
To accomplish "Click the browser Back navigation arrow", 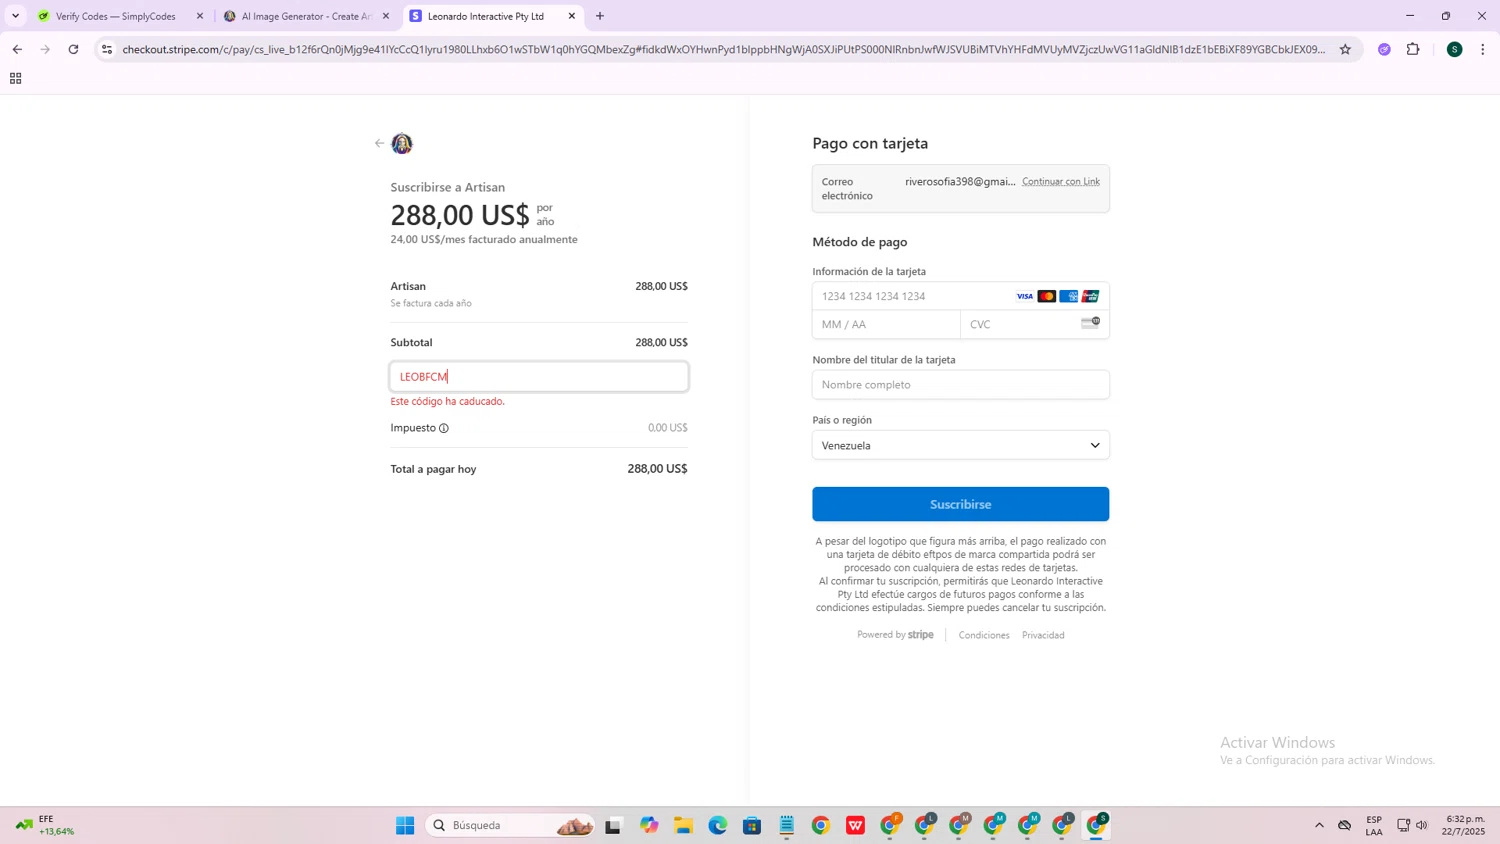I will [x=17, y=49].
